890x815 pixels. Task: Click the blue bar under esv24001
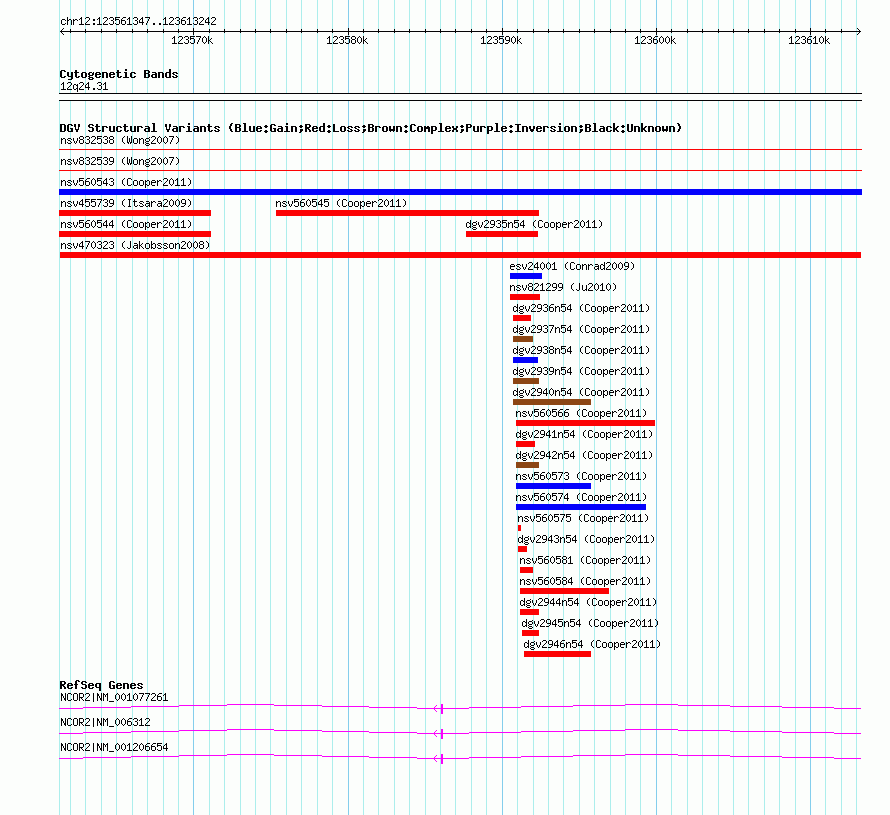pyautogui.click(x=526, y=276)
